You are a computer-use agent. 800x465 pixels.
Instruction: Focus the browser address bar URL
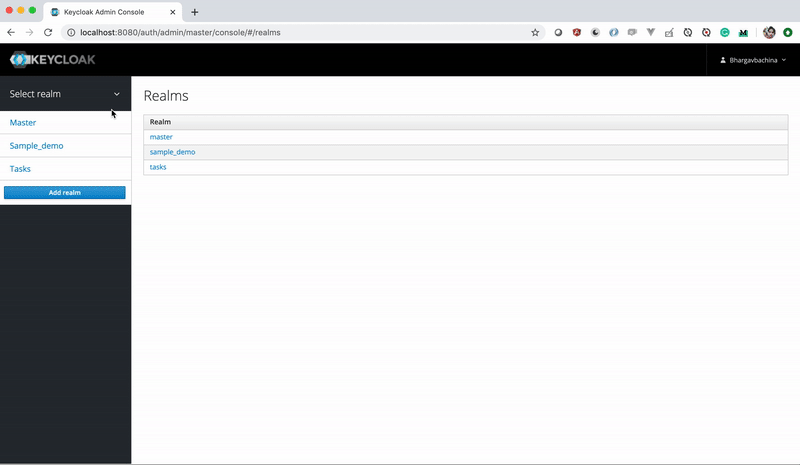pos(181,32)
